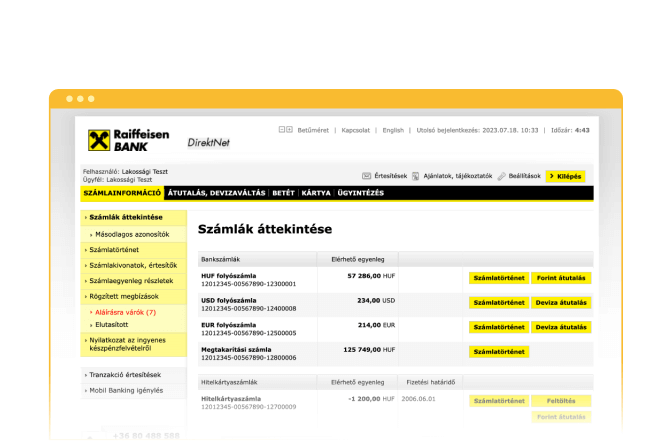672x441 pixels.
Task: Decrease font size with minus icon
Action: tap(282, 130)
